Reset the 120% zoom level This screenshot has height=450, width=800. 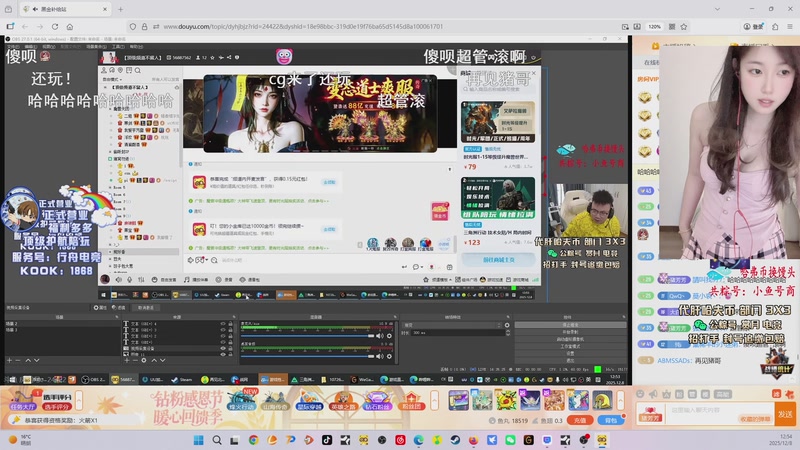pyautogui.click(x=655, y=27)
